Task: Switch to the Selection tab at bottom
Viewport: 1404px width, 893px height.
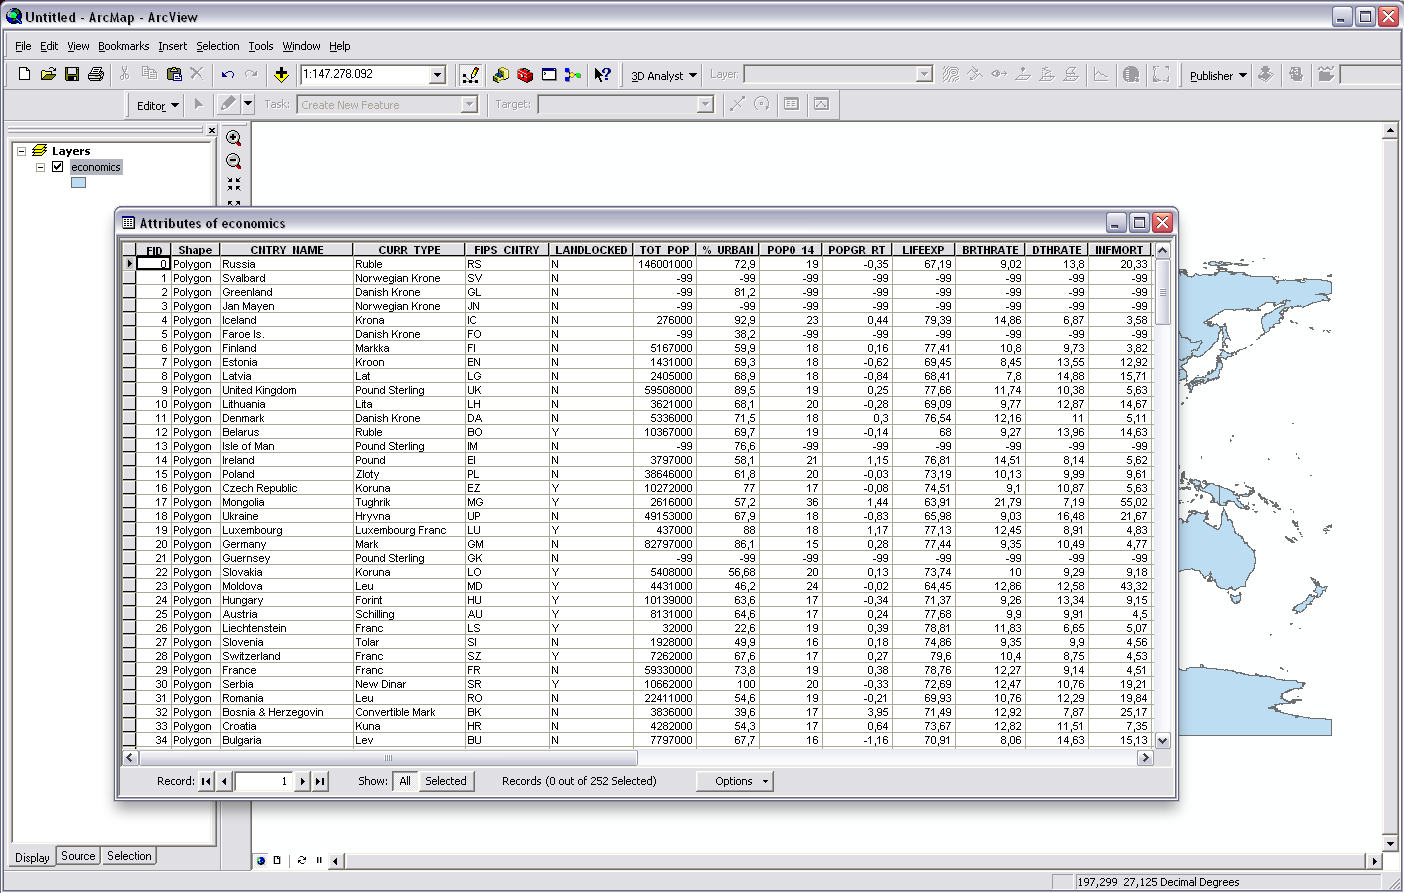Action: pos(129,856)
